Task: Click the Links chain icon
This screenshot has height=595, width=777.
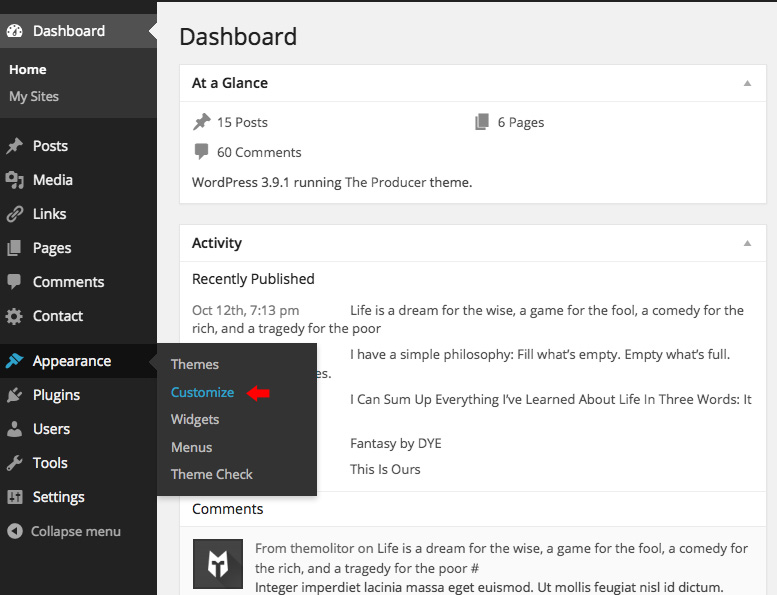Action: (x=14, y=214)
